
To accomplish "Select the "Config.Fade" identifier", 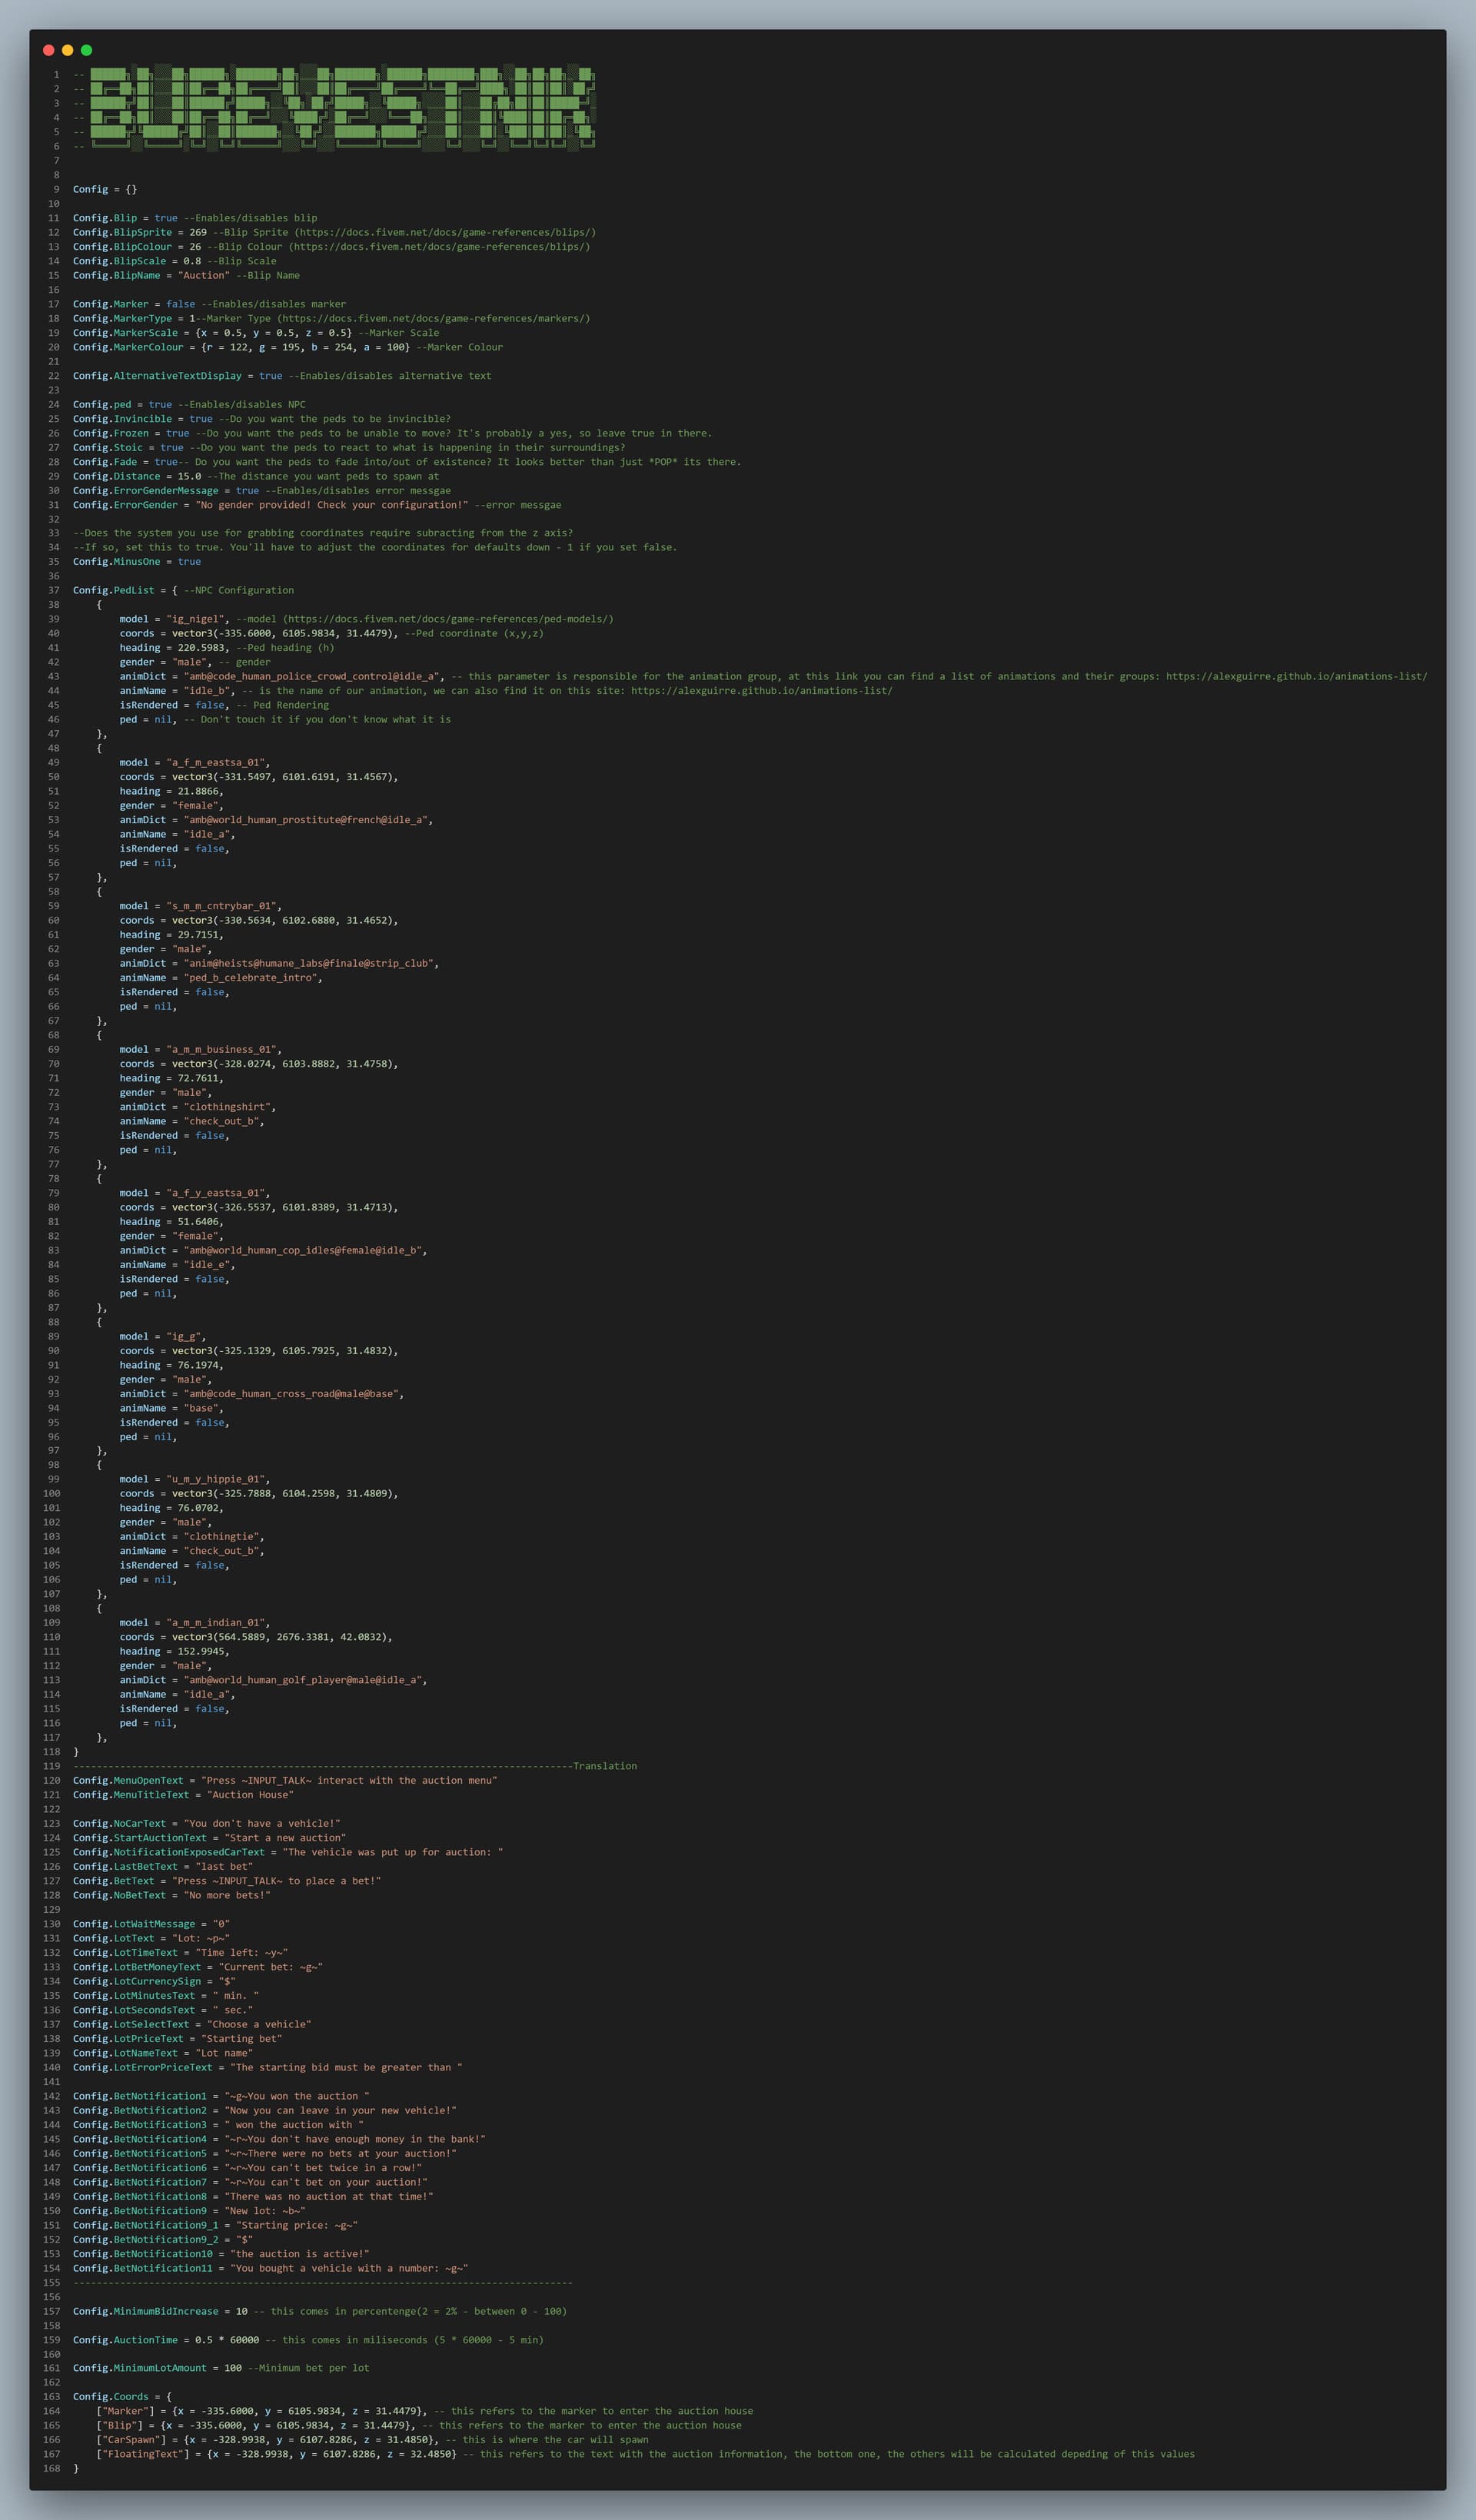I will click(105, 462).
